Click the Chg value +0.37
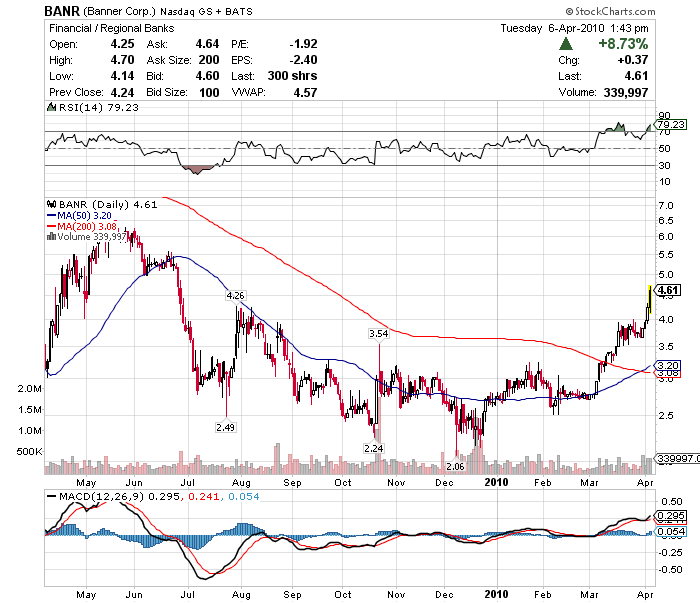Screen dimensions: 700x603 click(x=633, y=60)
